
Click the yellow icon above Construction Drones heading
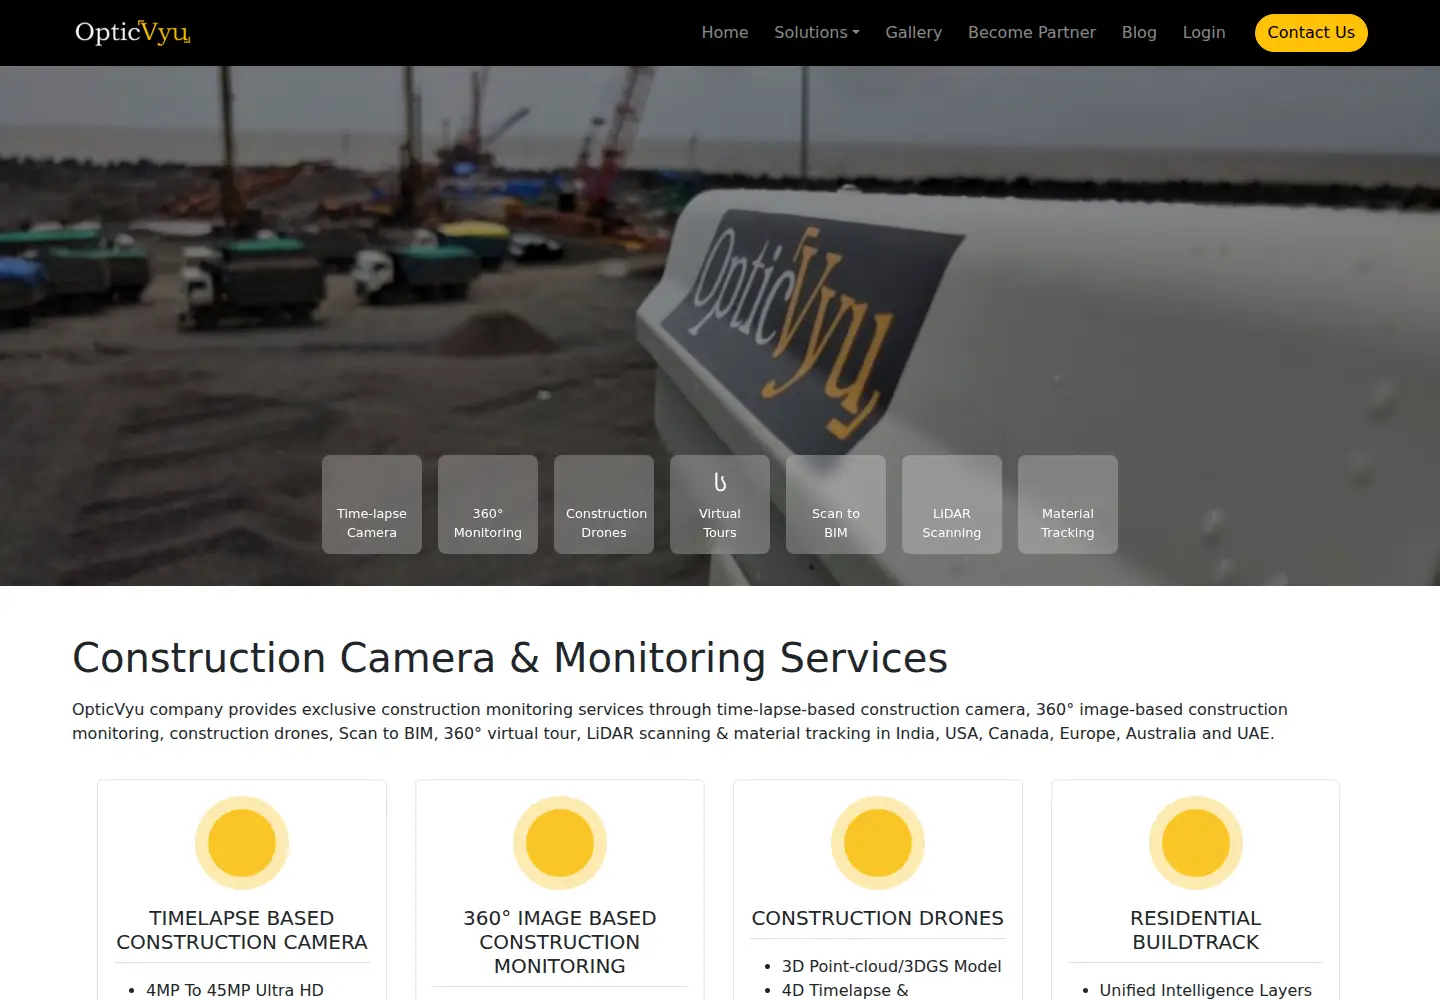pos(878,843)
